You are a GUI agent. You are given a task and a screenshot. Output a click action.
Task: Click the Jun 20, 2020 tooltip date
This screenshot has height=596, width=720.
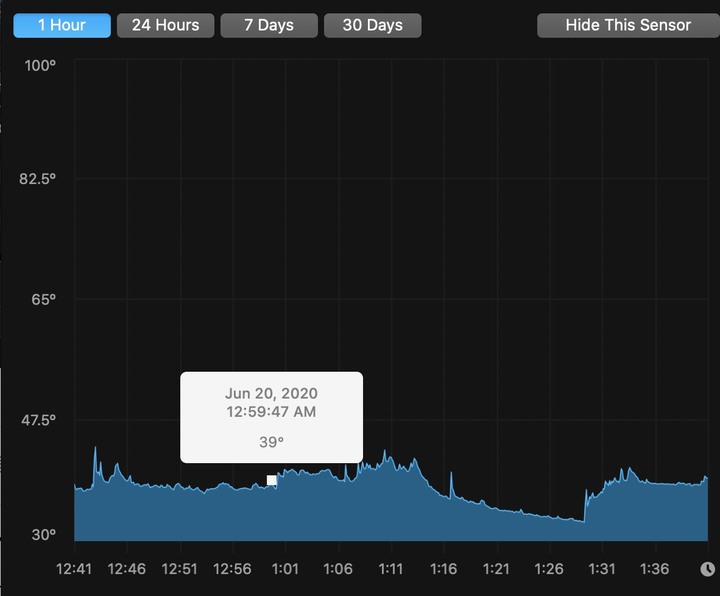tap(271, 393)
